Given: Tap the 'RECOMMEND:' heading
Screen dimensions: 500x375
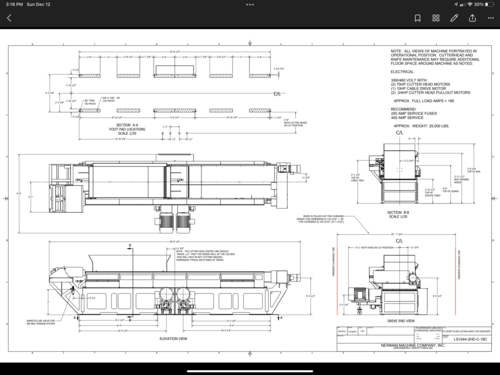Looking at the screenshot, I should [403, 109].
